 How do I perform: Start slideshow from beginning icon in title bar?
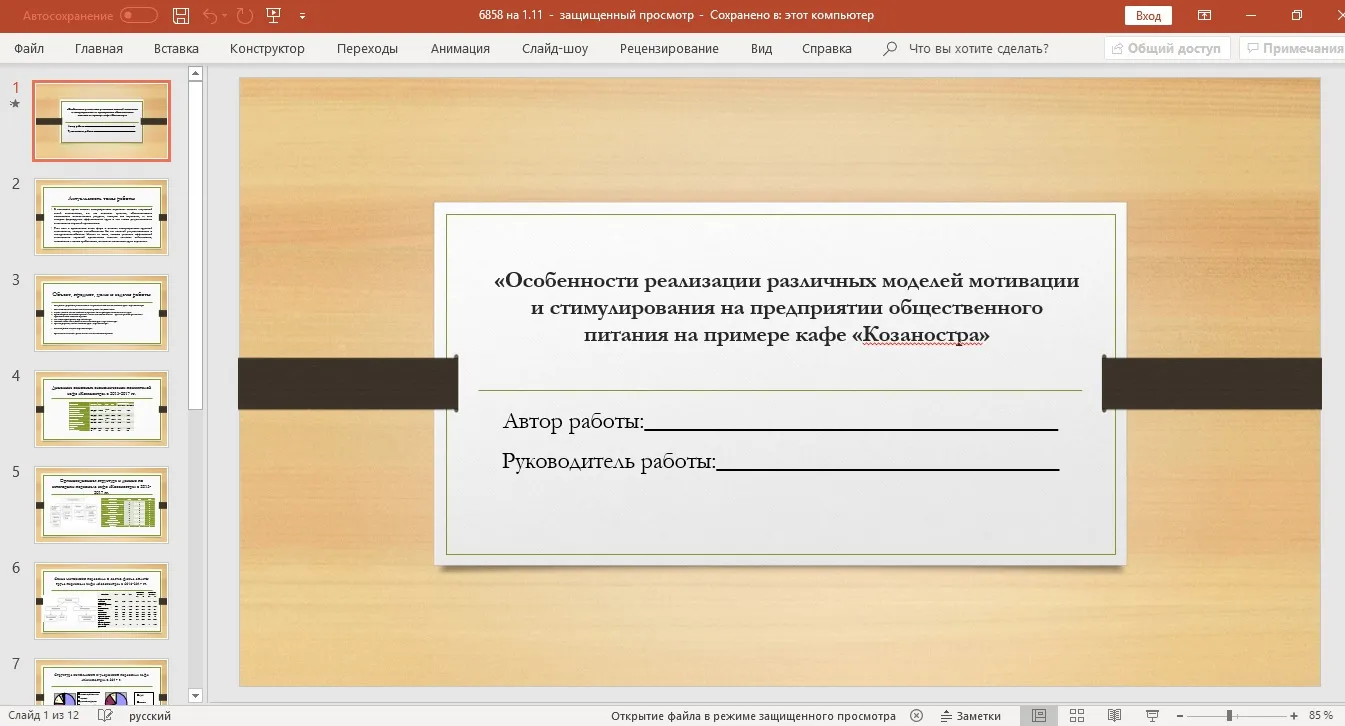tap(274, 15)
